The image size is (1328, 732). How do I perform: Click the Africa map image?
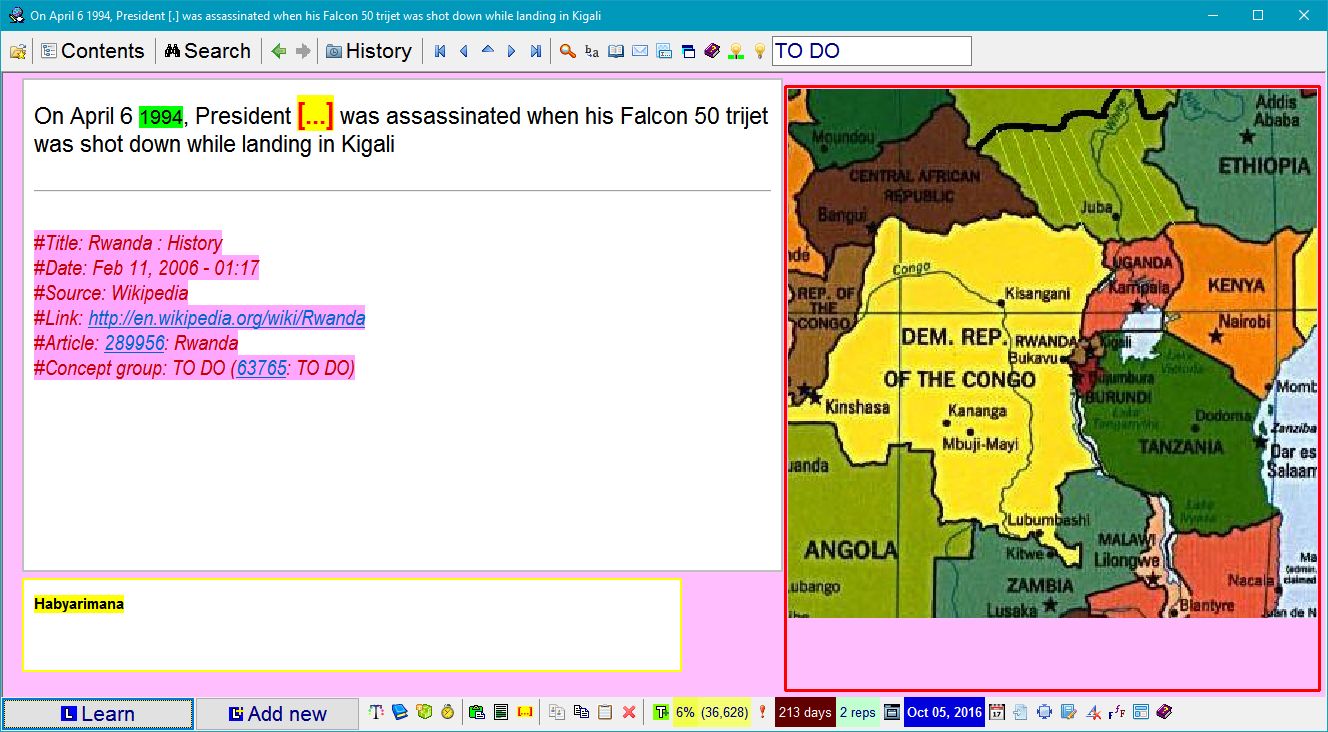pyautogui.click(x=1052, y=352)
